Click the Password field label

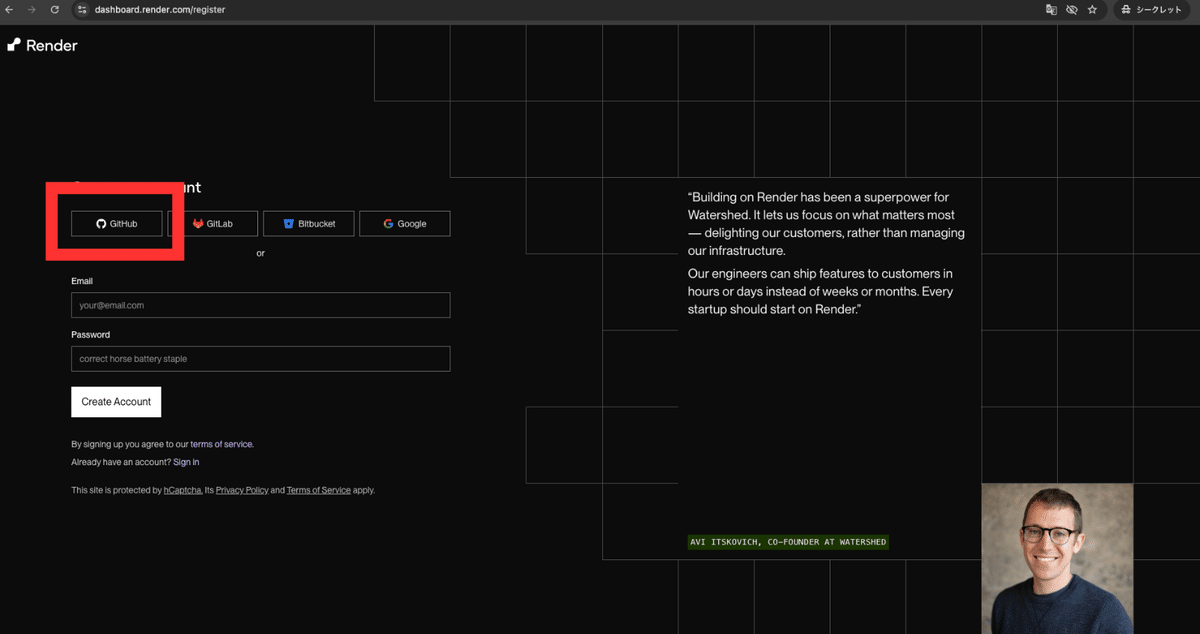91,335
